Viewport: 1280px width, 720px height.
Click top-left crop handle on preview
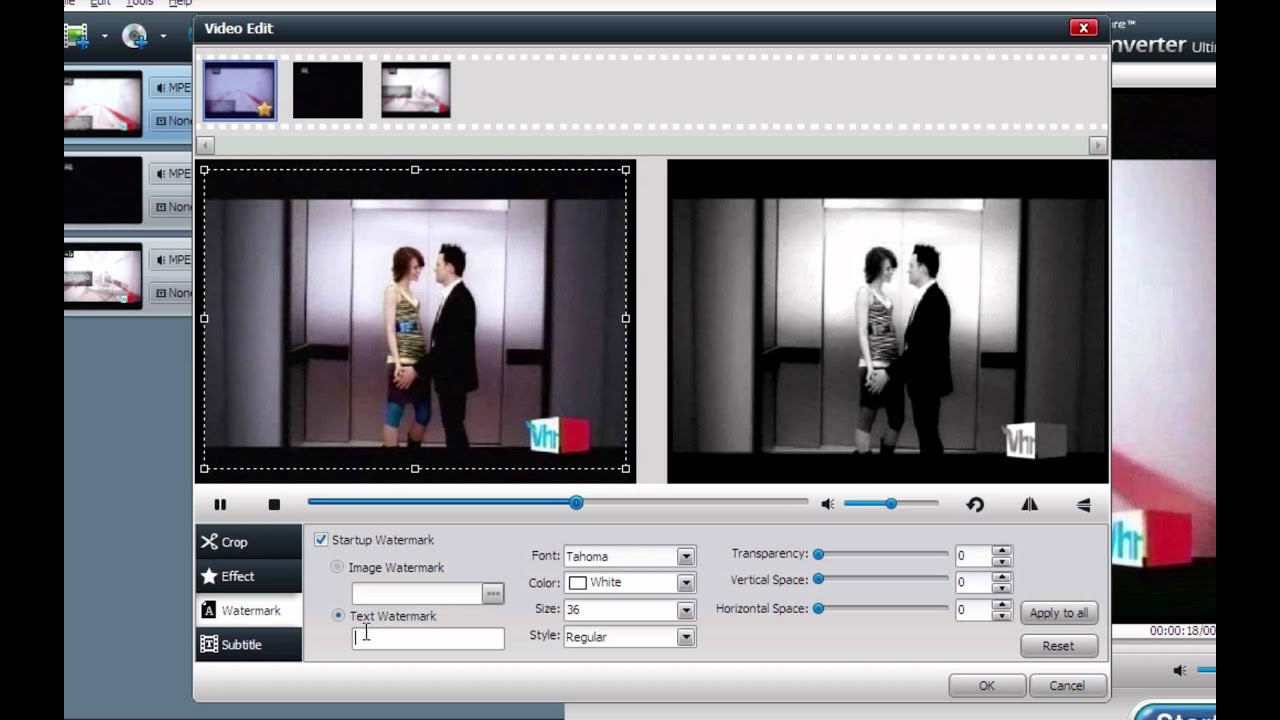click(x=204, y=170)
